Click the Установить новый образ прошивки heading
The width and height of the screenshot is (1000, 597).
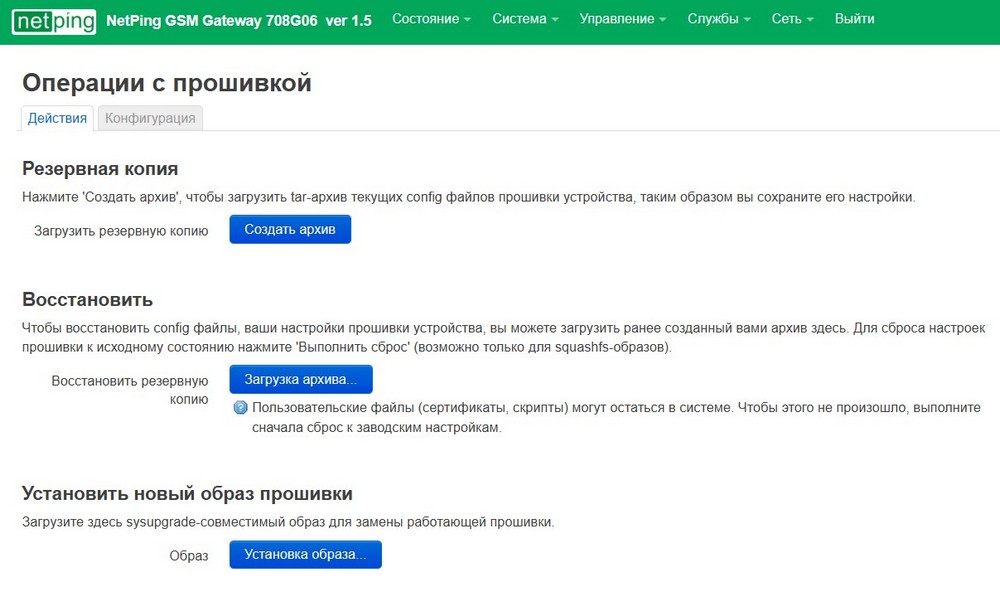(x=187, y=494)
